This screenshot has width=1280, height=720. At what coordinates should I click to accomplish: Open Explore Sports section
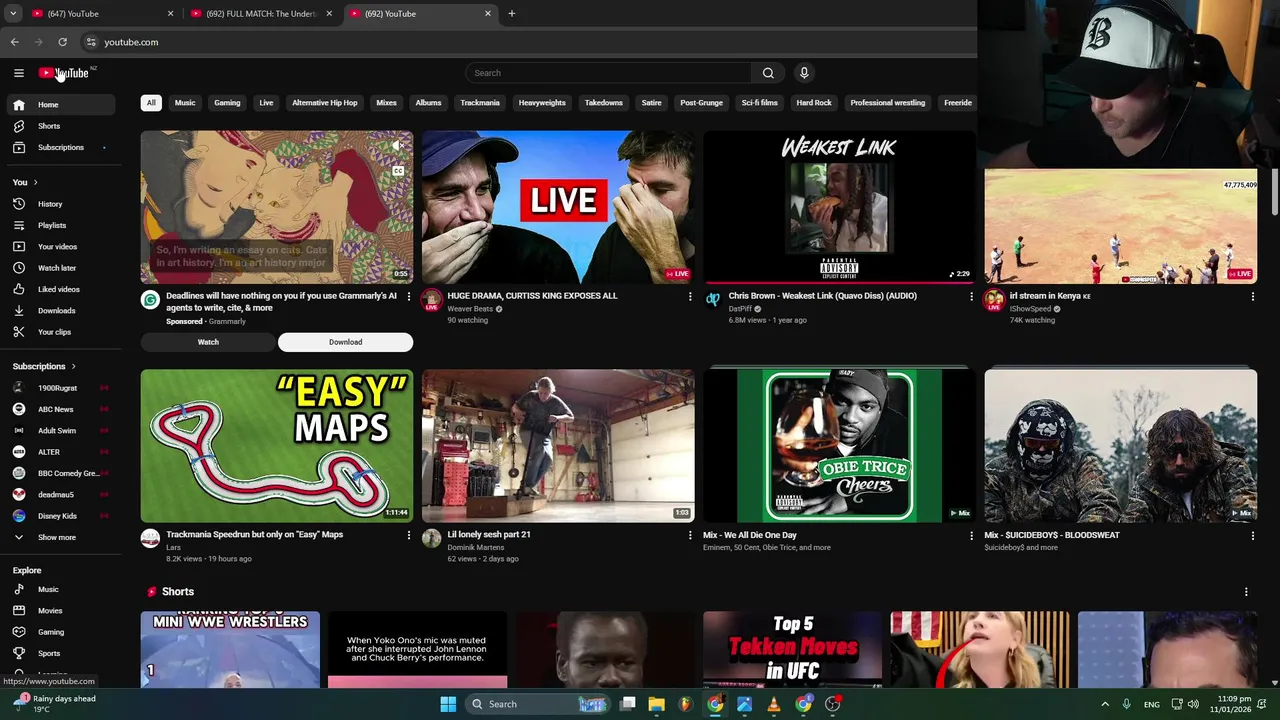point(61,653)
